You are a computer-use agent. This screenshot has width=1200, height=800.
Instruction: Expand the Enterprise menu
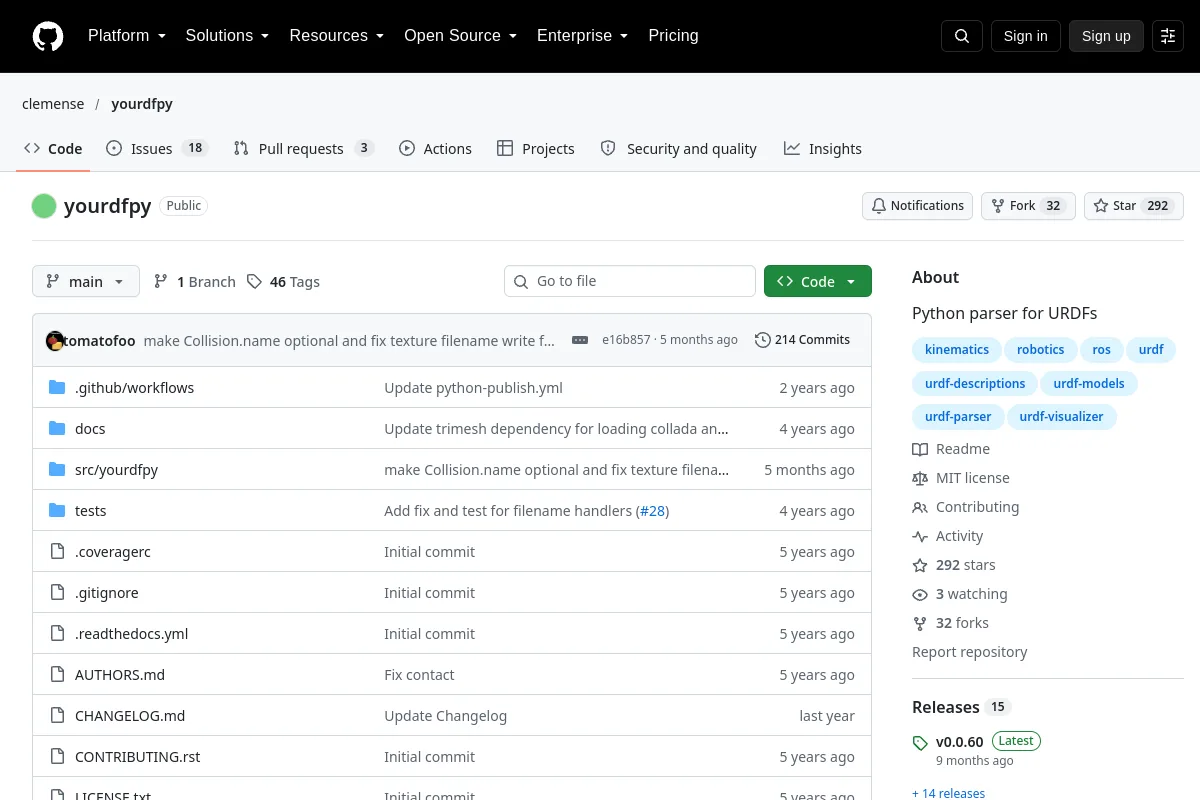(x=583, y=36)
